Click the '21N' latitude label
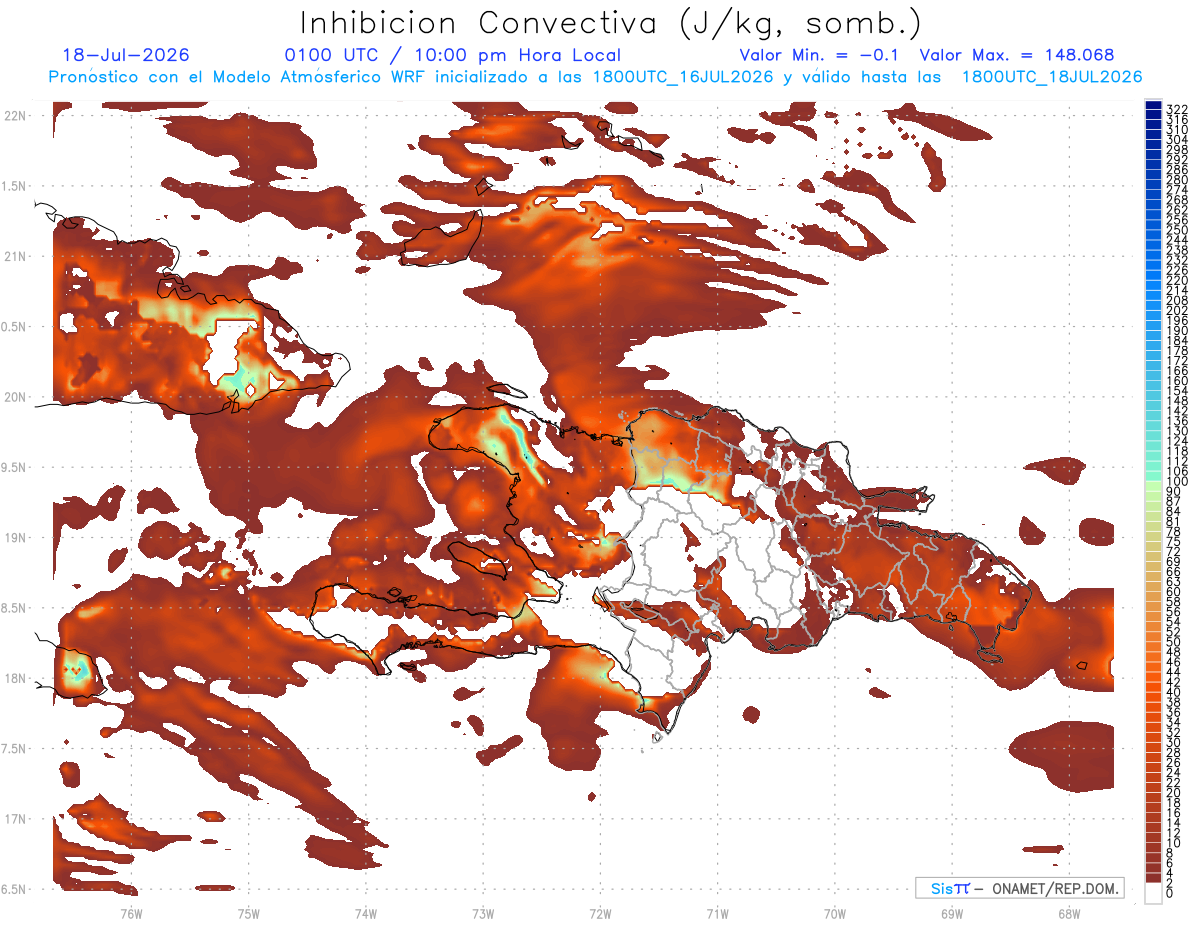This screenshot has width=1200, height=927. [x=14, y=256]
